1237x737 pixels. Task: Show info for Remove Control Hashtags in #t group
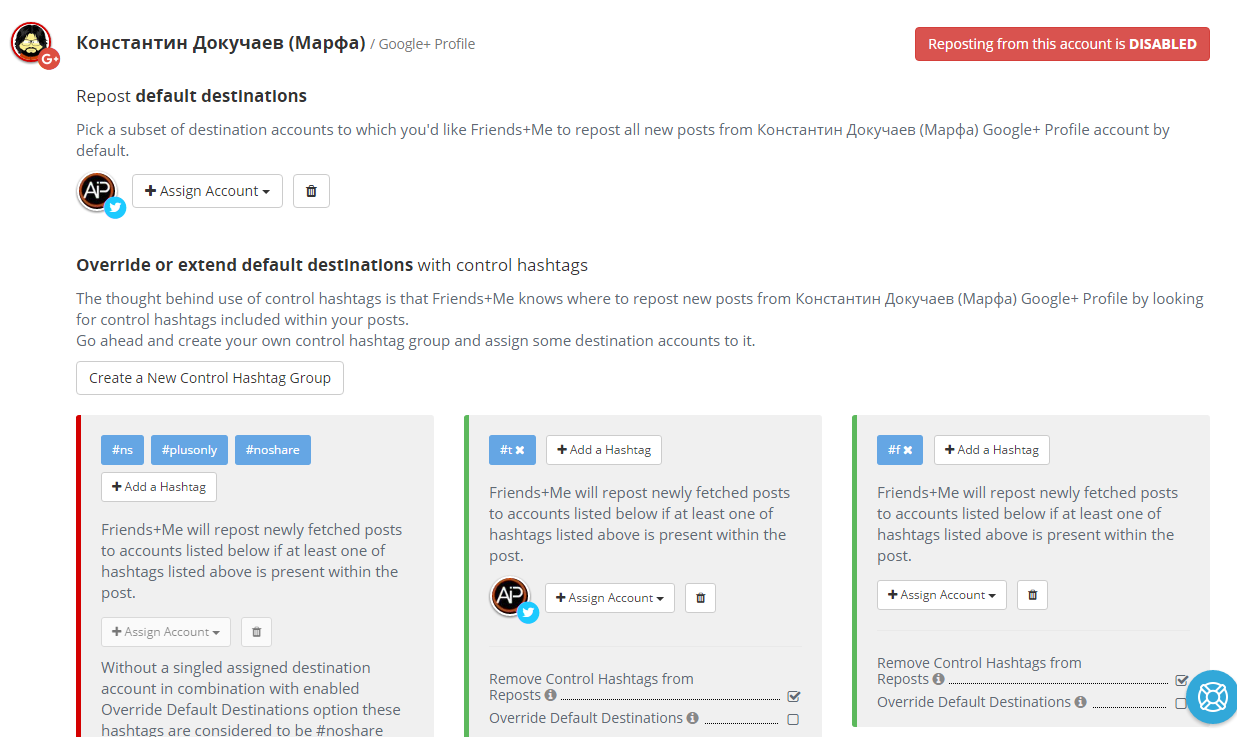click(550, 695)
